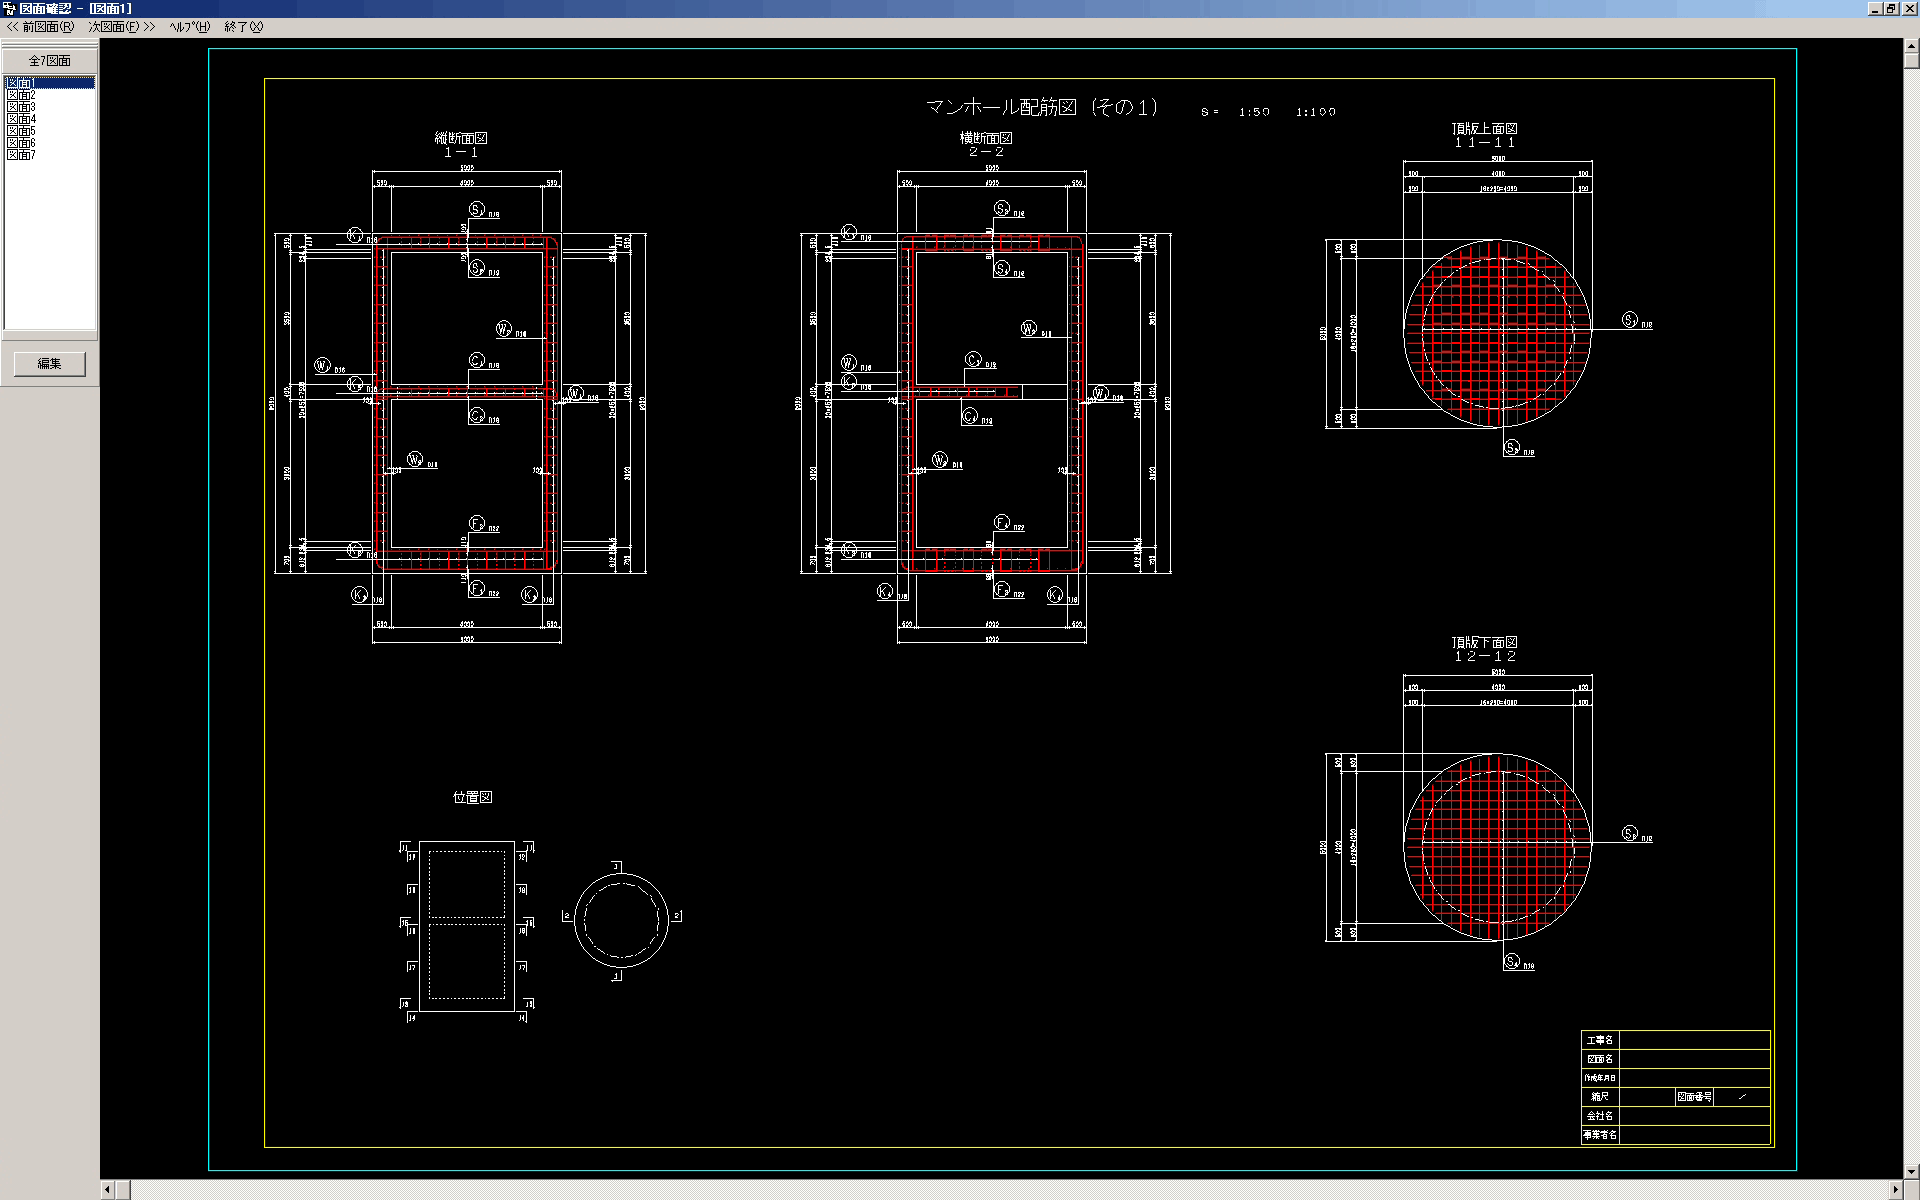This screenshot has width=1920, height=1200.
Task: Click the vertical scrollbar up arrow
Action: [x=1911, y=46]
